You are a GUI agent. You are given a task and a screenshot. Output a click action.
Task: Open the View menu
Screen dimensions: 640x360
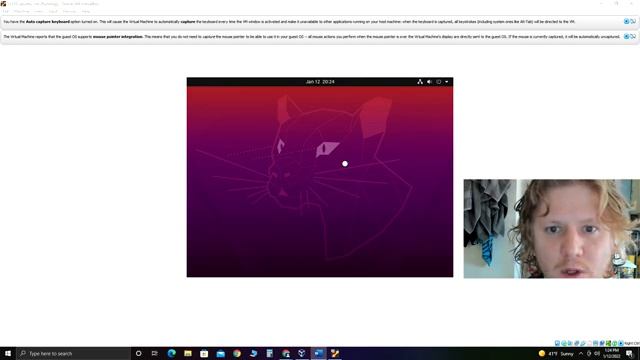click(38, 11)
